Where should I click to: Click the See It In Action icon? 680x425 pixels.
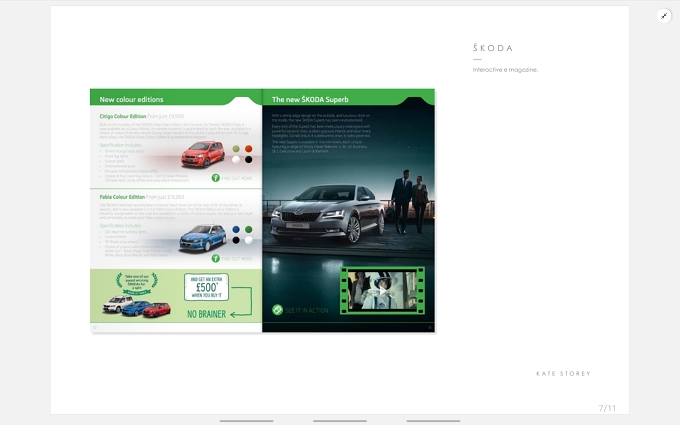pyautogui.click(x=278, y=310)
